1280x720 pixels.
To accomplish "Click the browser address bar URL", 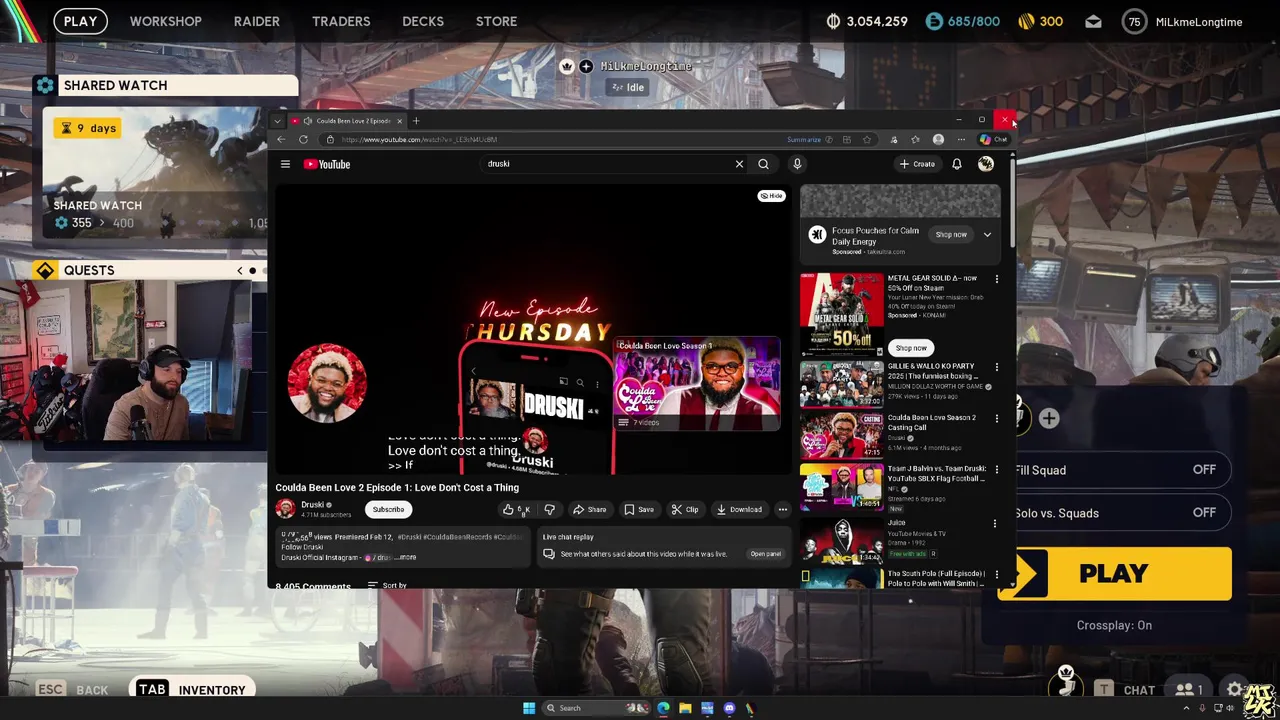I will click(x=419, y=140).
